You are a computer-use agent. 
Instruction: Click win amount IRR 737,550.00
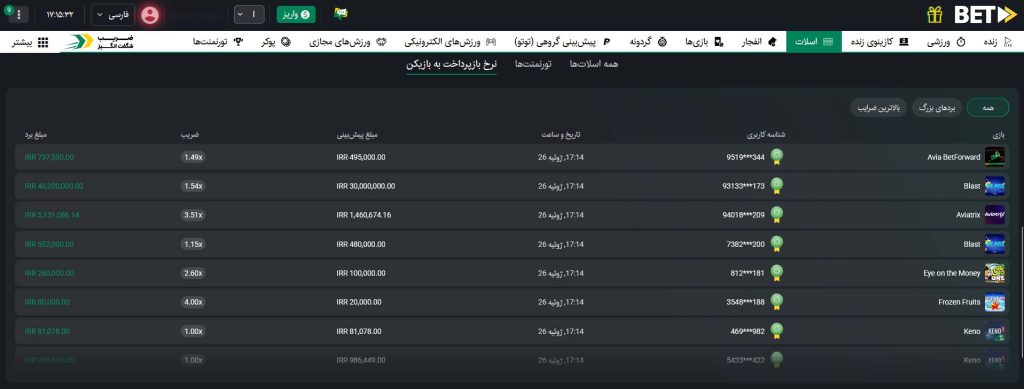tap(49, 157)
